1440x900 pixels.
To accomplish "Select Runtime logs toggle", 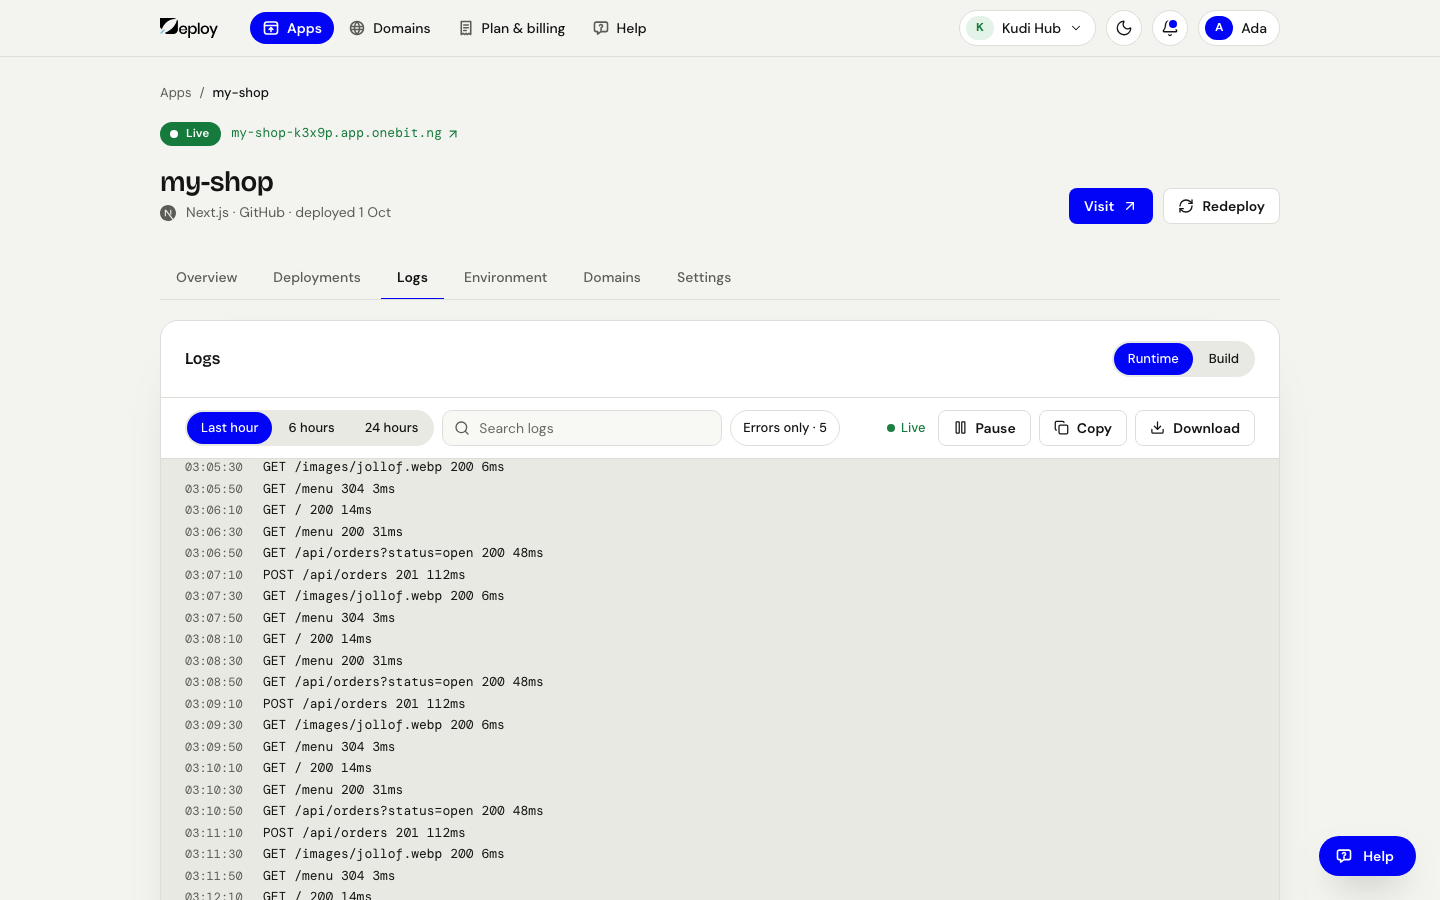I will (1153, 359).
